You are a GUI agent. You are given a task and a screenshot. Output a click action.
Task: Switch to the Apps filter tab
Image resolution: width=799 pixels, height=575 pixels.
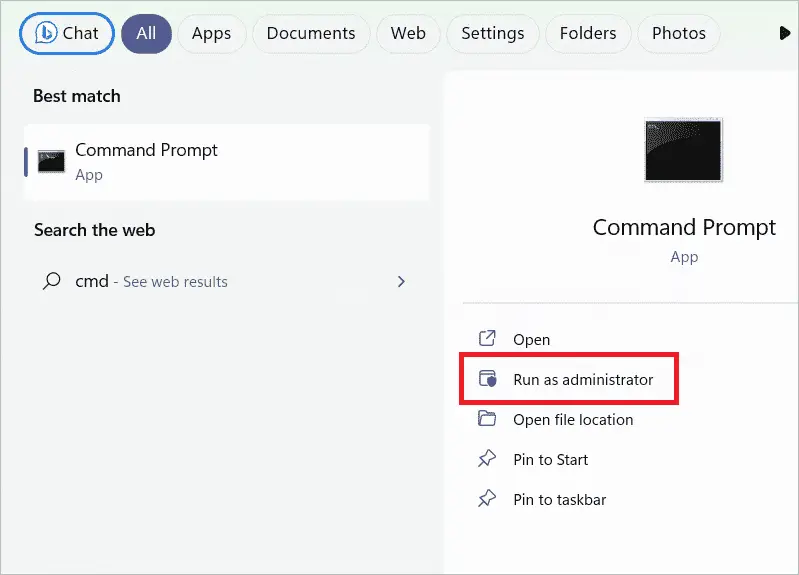pos(211,34)
